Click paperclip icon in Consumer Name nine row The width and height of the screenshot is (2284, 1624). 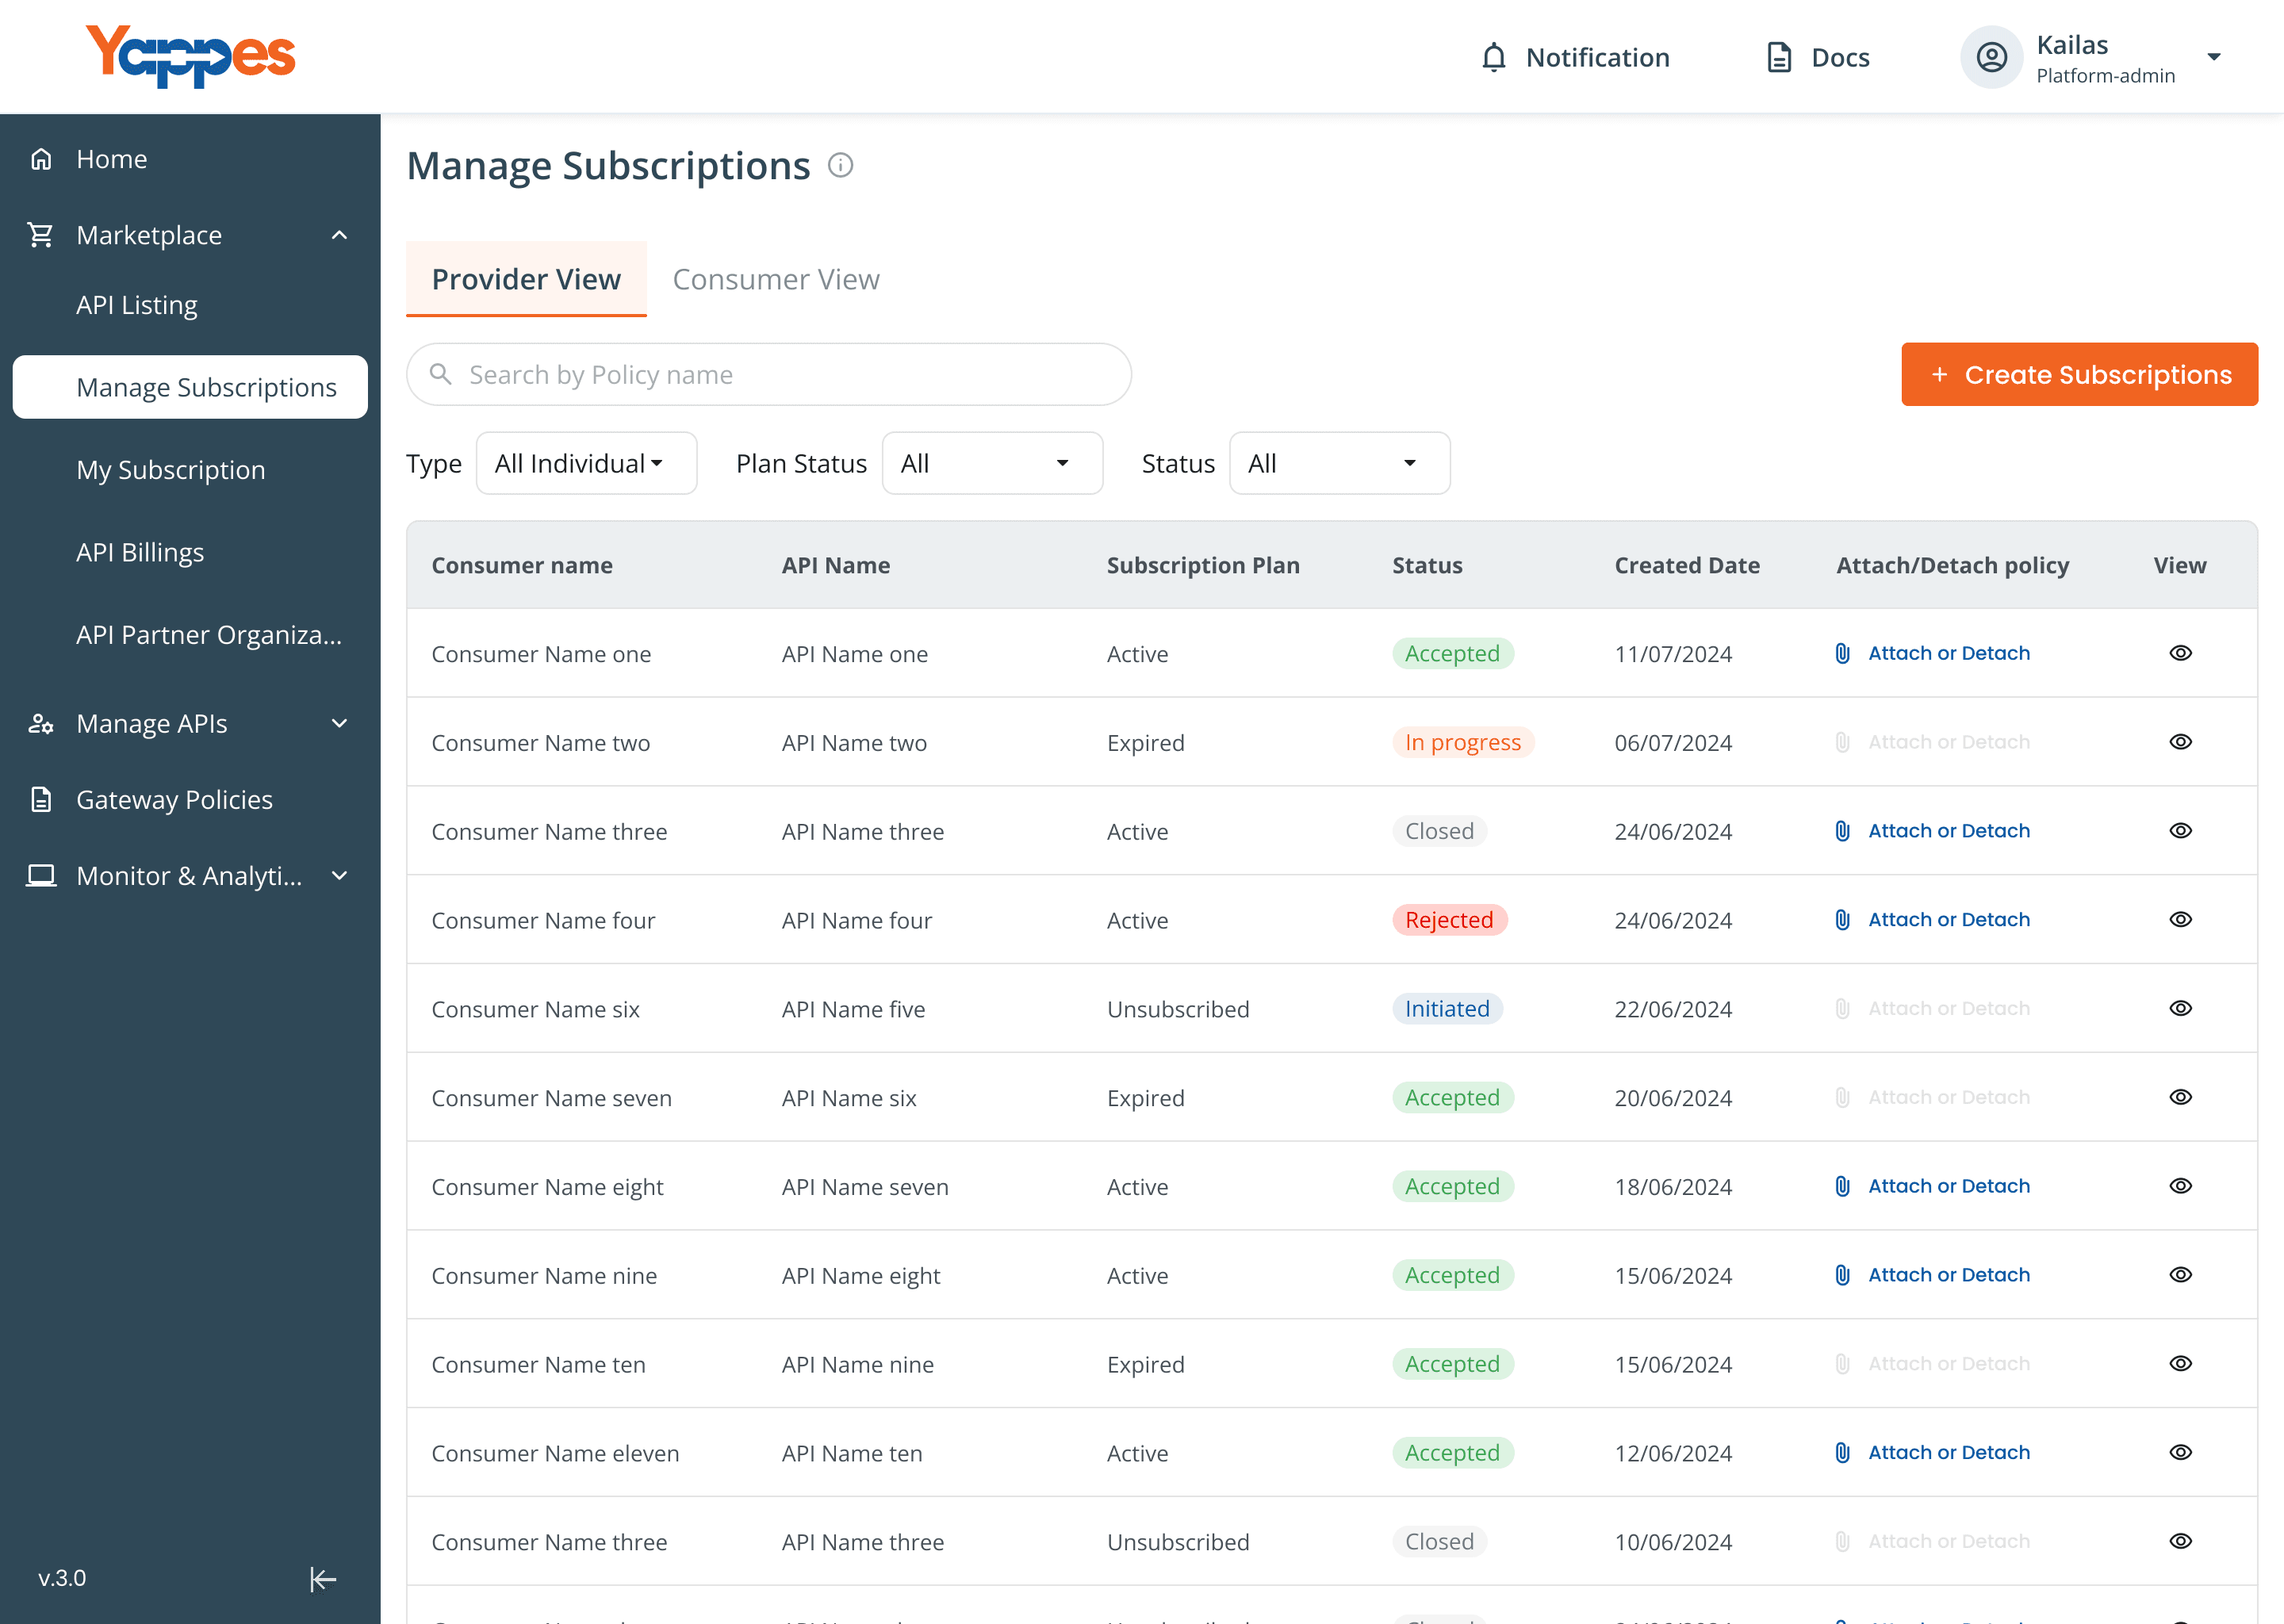click(1842, 1275)
